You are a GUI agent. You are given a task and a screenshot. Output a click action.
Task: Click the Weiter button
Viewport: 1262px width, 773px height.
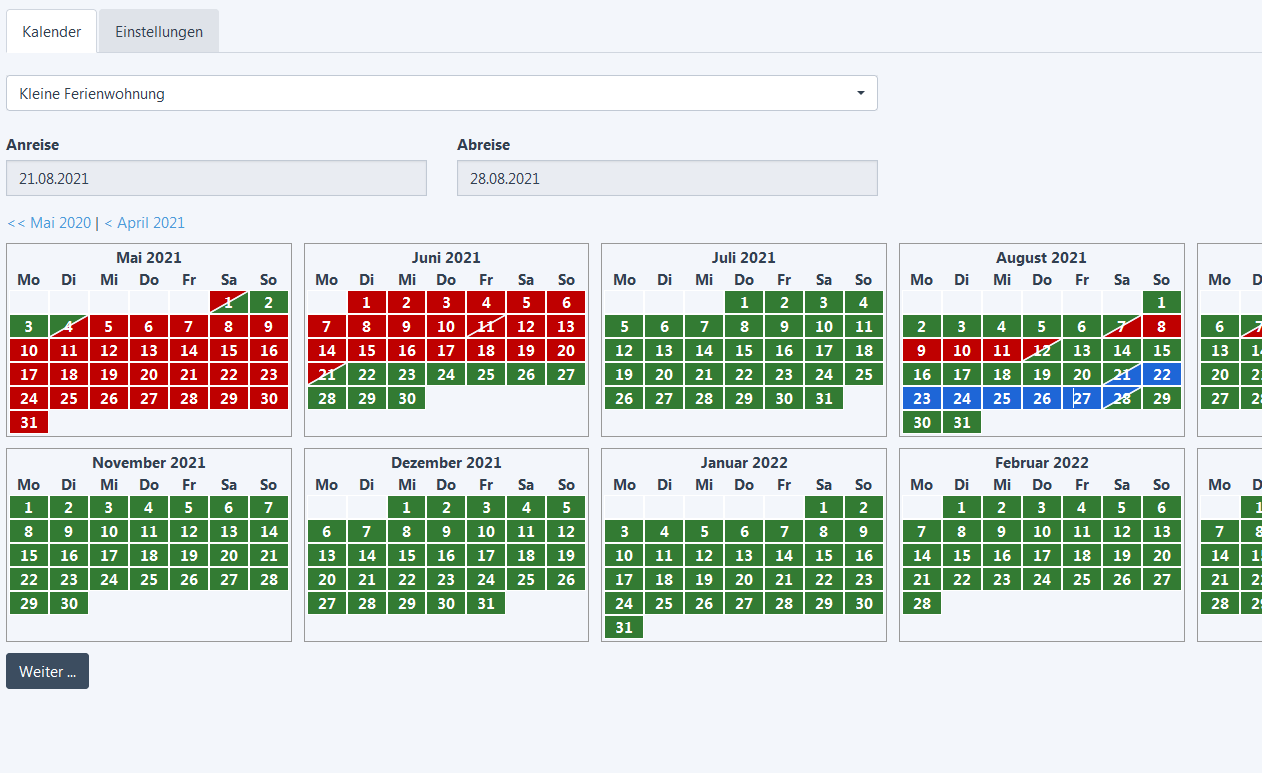(x=47, y=671)
